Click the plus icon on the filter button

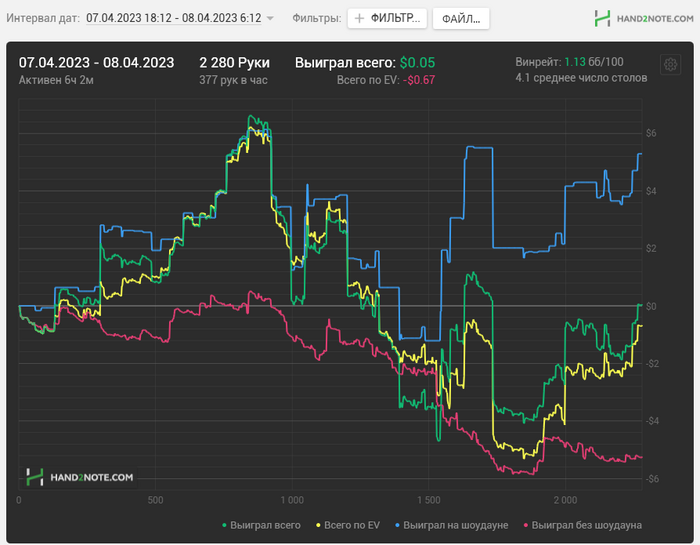(359, 18)
